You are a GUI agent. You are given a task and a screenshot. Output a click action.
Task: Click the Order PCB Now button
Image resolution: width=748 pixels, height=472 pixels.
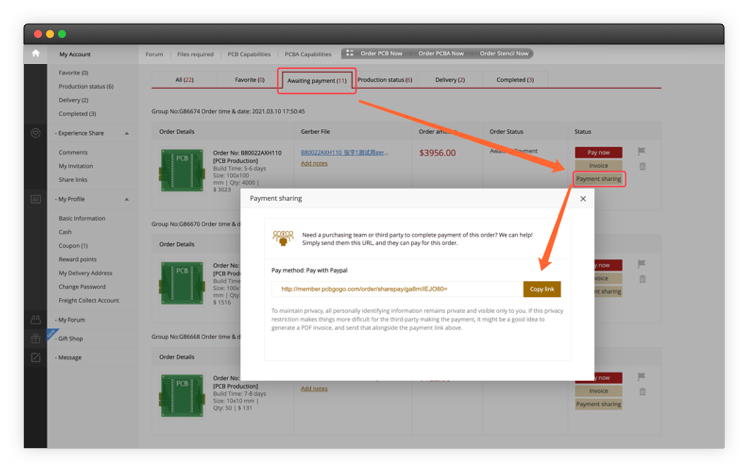point(381,53)
